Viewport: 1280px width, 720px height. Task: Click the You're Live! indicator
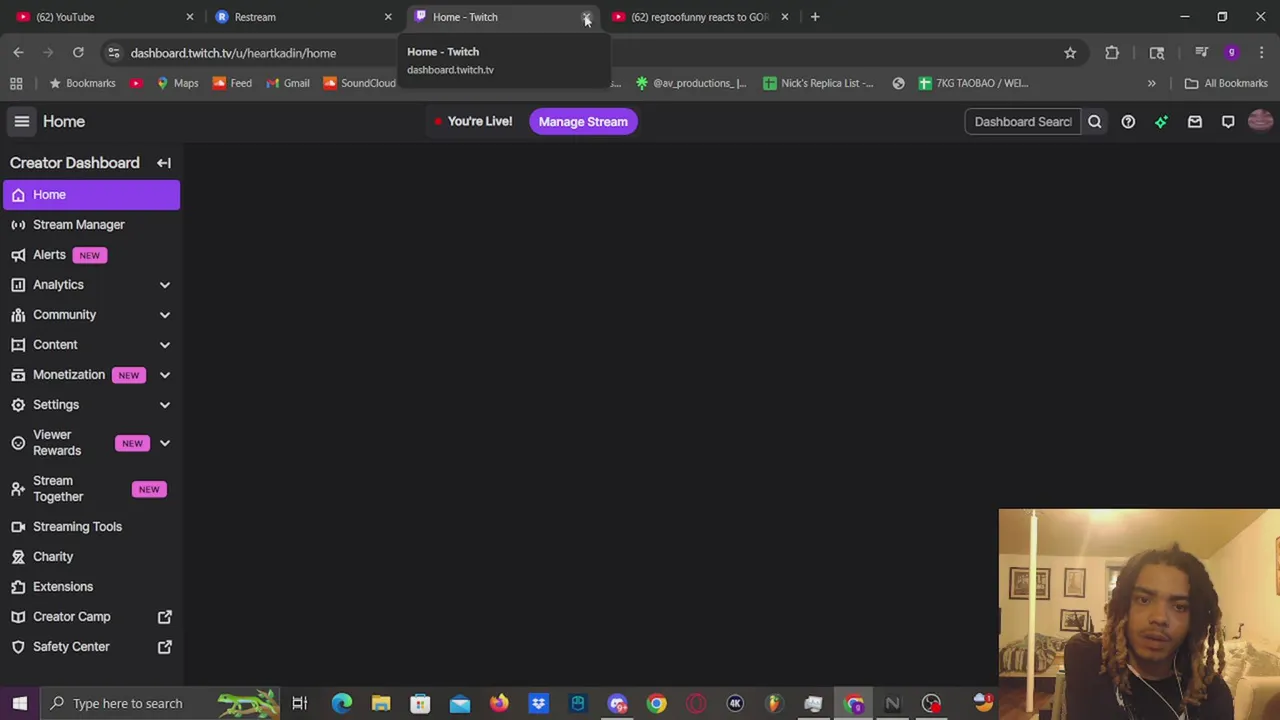473,122
